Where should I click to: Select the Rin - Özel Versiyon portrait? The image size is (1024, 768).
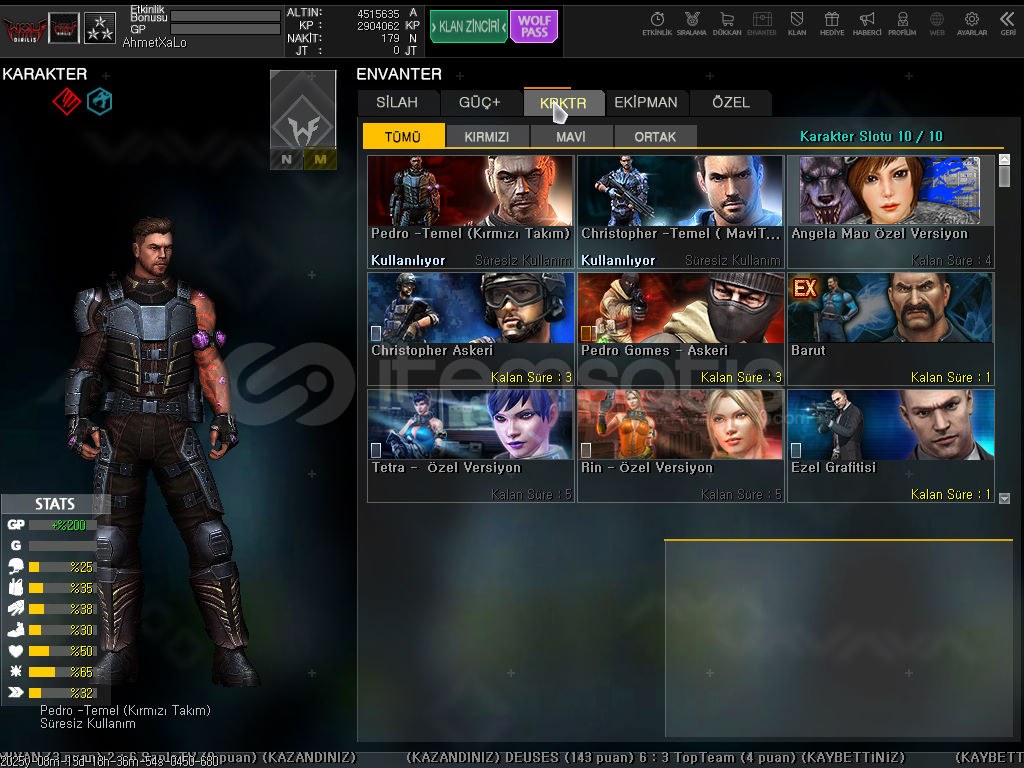point(680,425)
